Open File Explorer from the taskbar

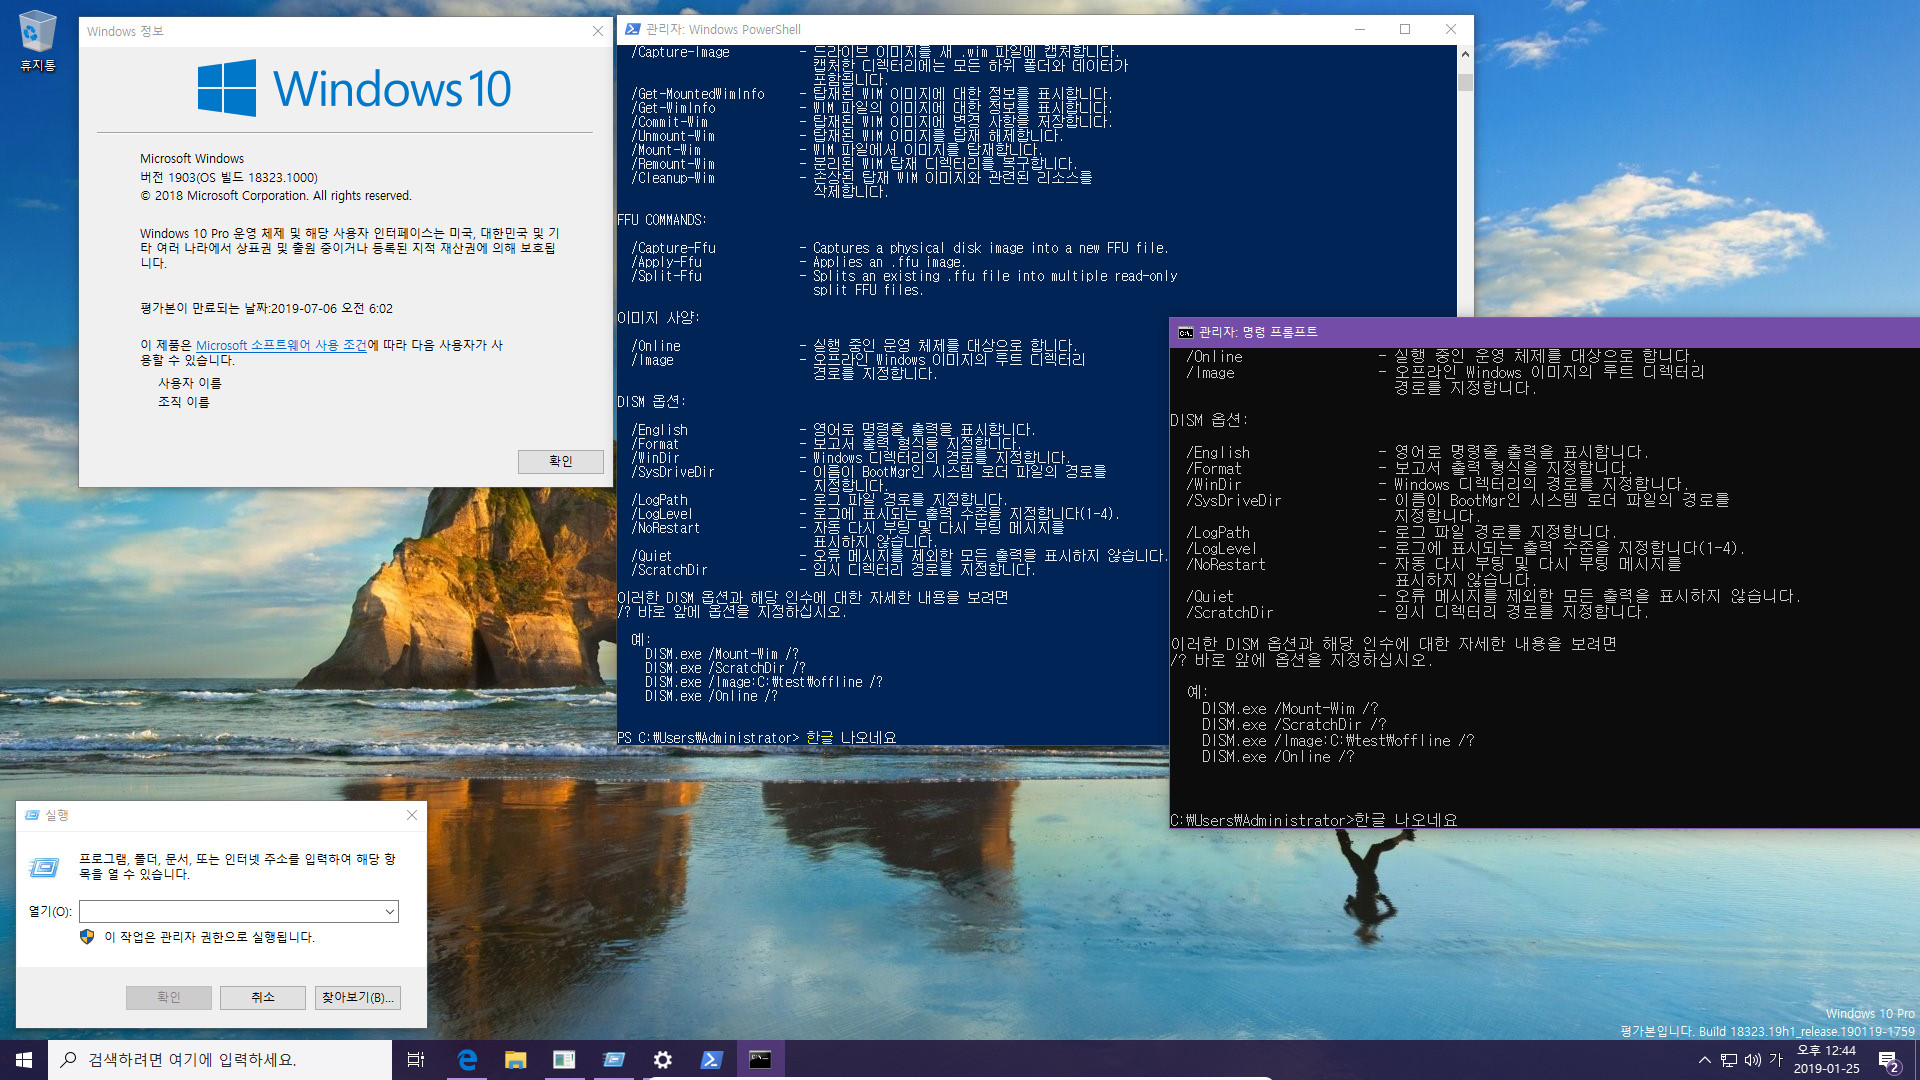515,1060
